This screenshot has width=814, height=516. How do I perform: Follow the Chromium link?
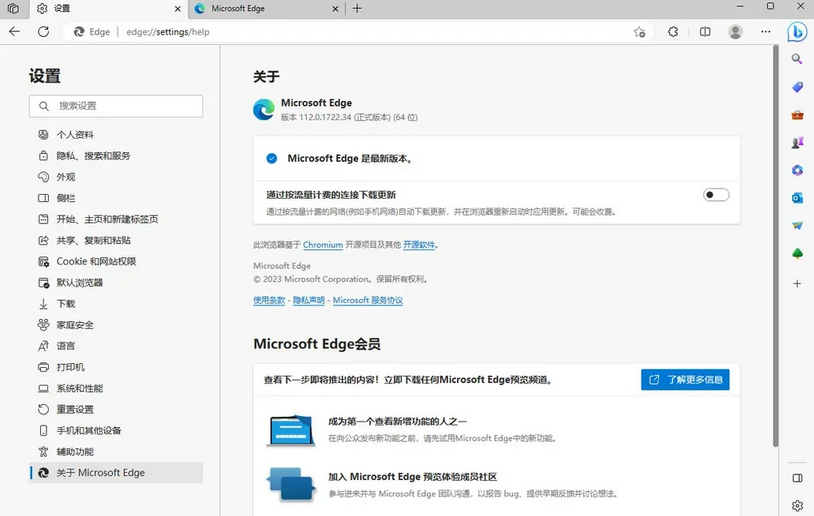[x=323, y=245]
